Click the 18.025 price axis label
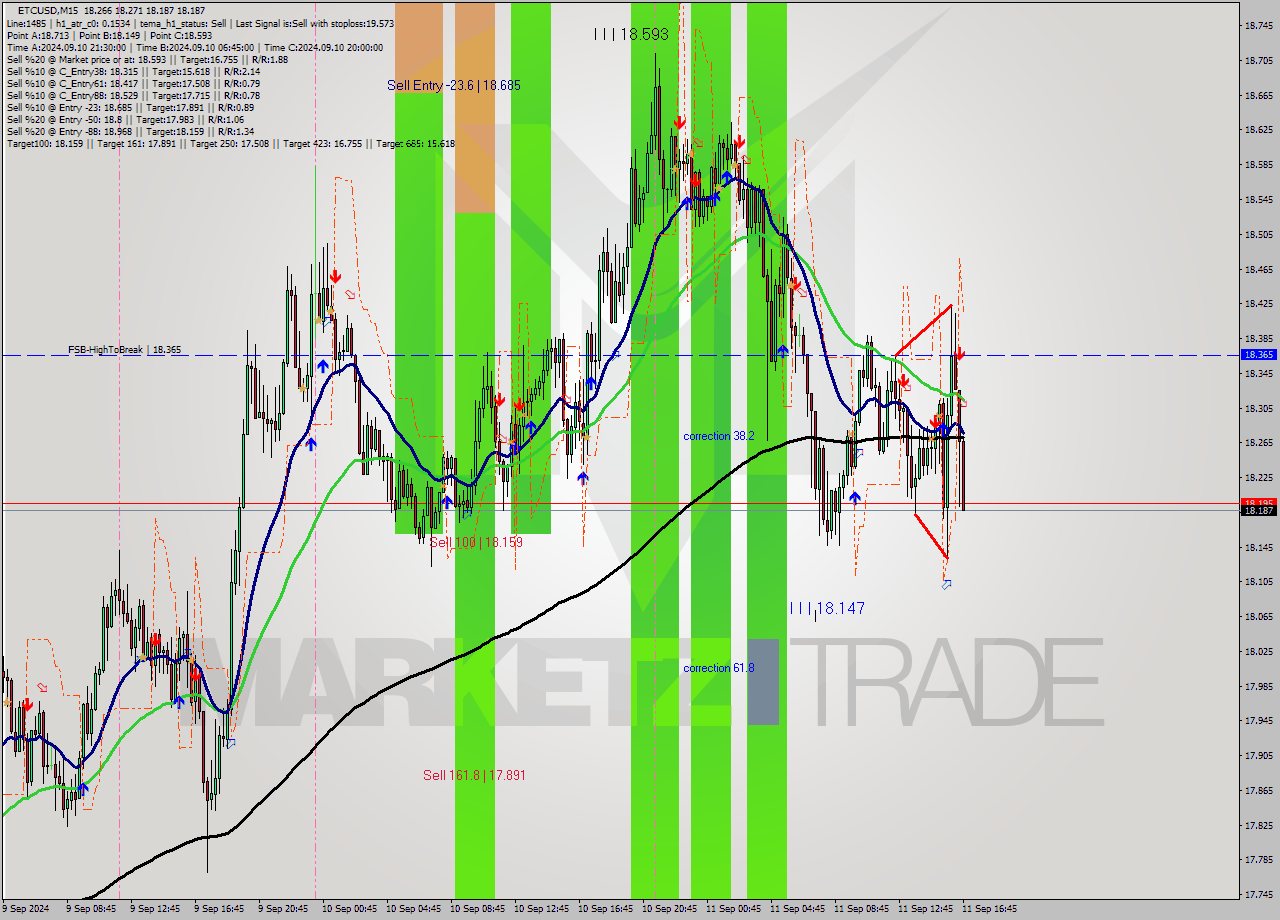The width and height of the screenshot is (1280, 920). [x=1258, y=652]
